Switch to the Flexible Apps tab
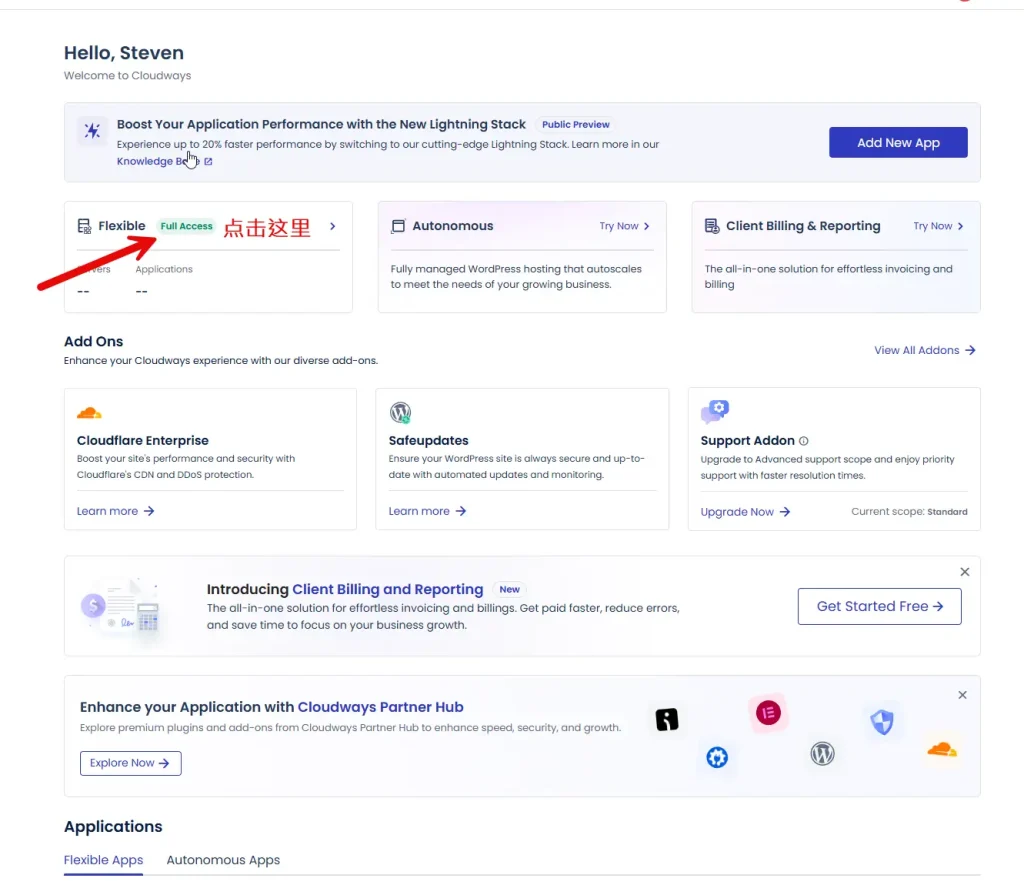The image size is (1024, 885). click(103, 860)
